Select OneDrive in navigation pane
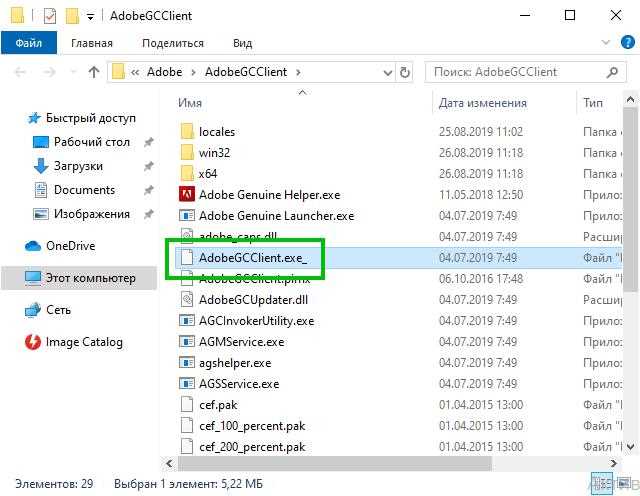 click(71, 246)
